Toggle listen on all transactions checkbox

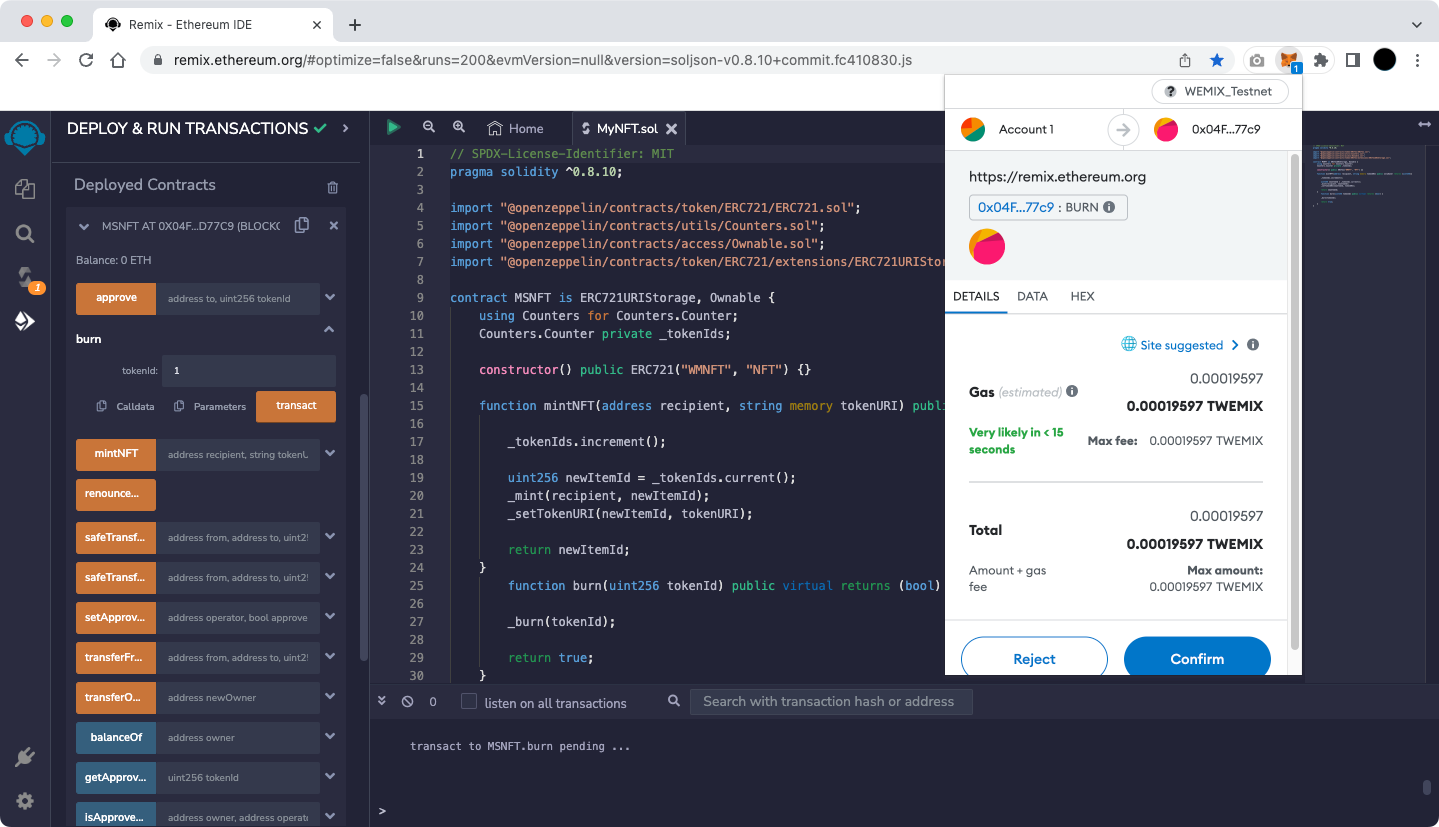pos(469,702)
